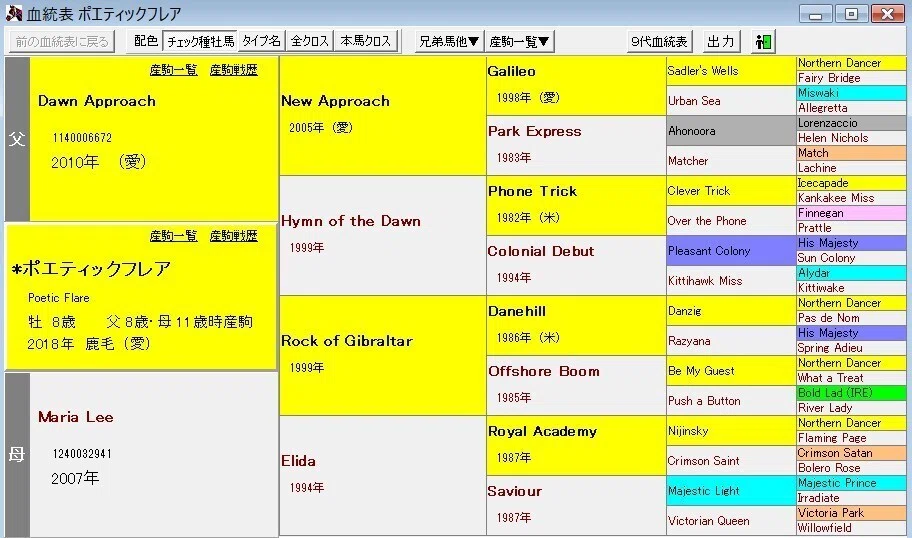The height and width of the screenshot is (538, 912).
Task: Click the Razyana cell
Action: pyautogui.click(x=731, y=341)
